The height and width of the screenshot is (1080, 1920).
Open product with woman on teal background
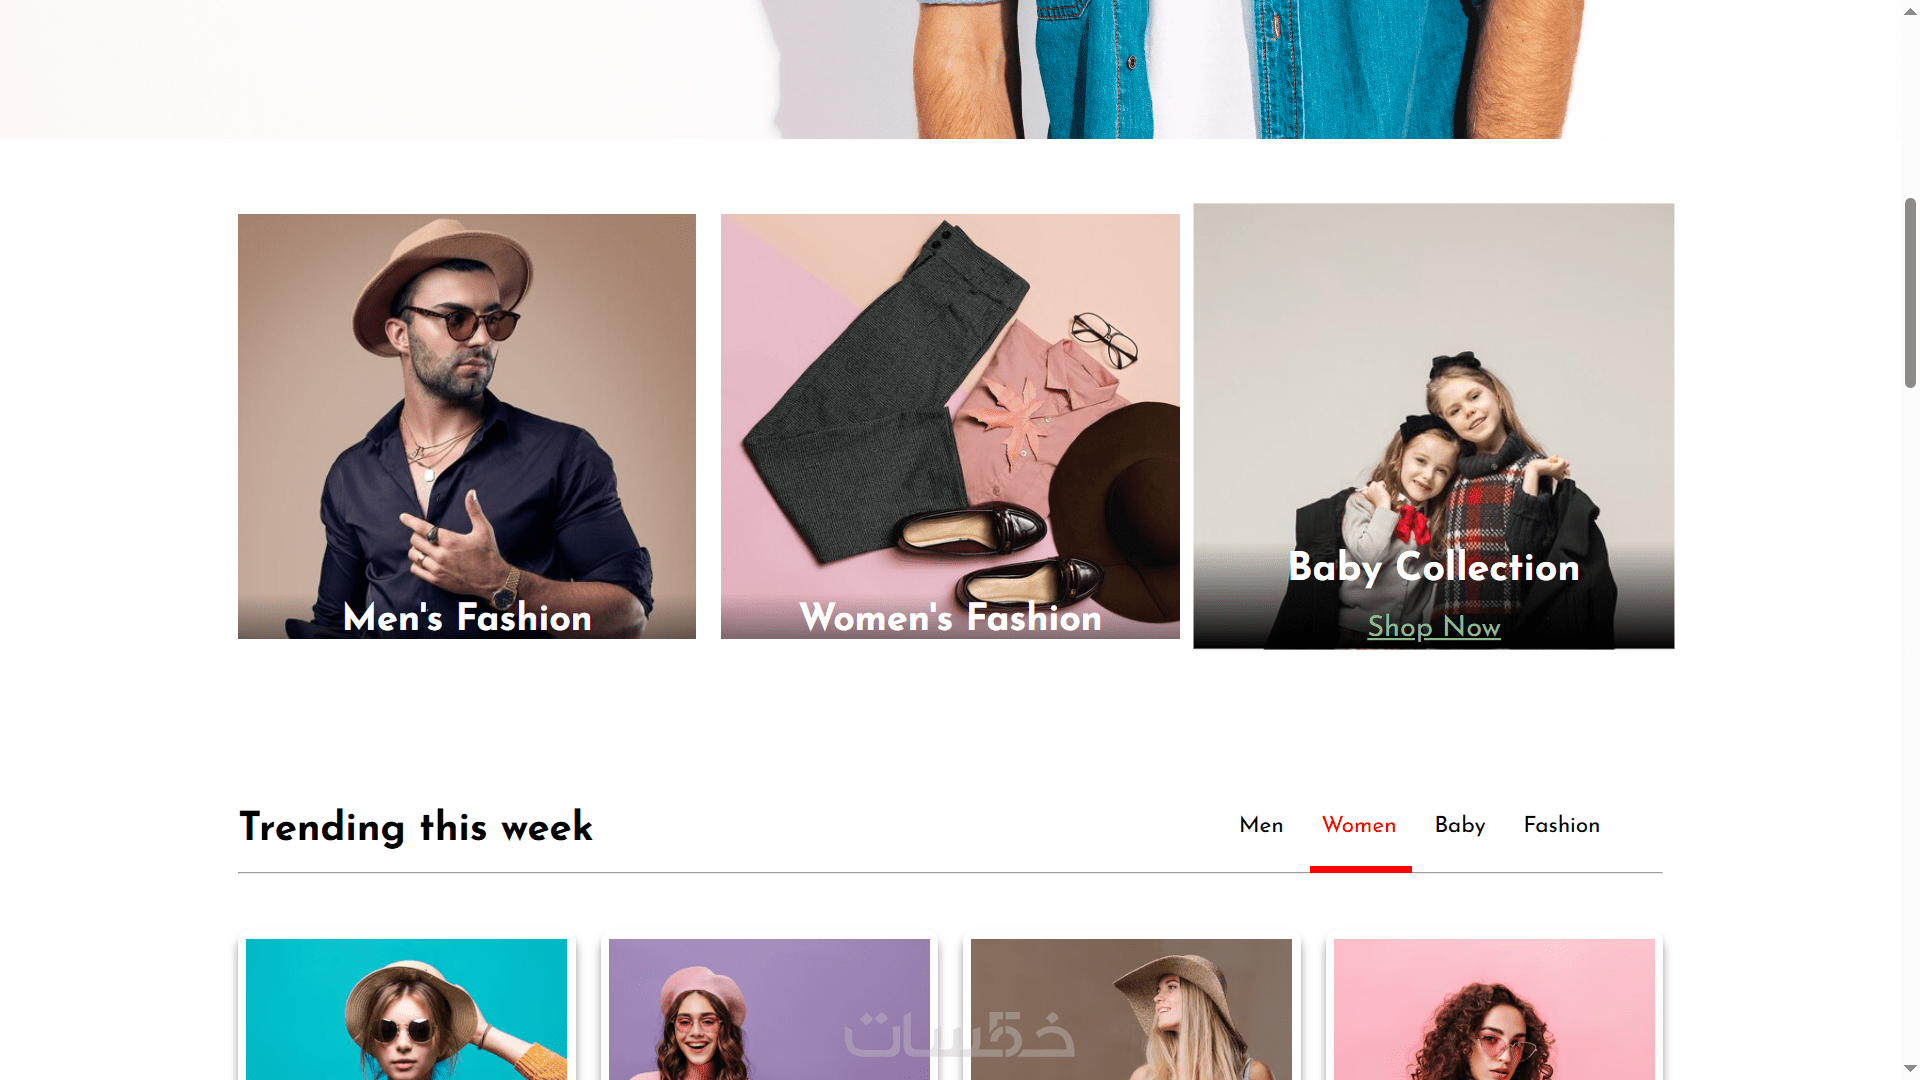406,1009
